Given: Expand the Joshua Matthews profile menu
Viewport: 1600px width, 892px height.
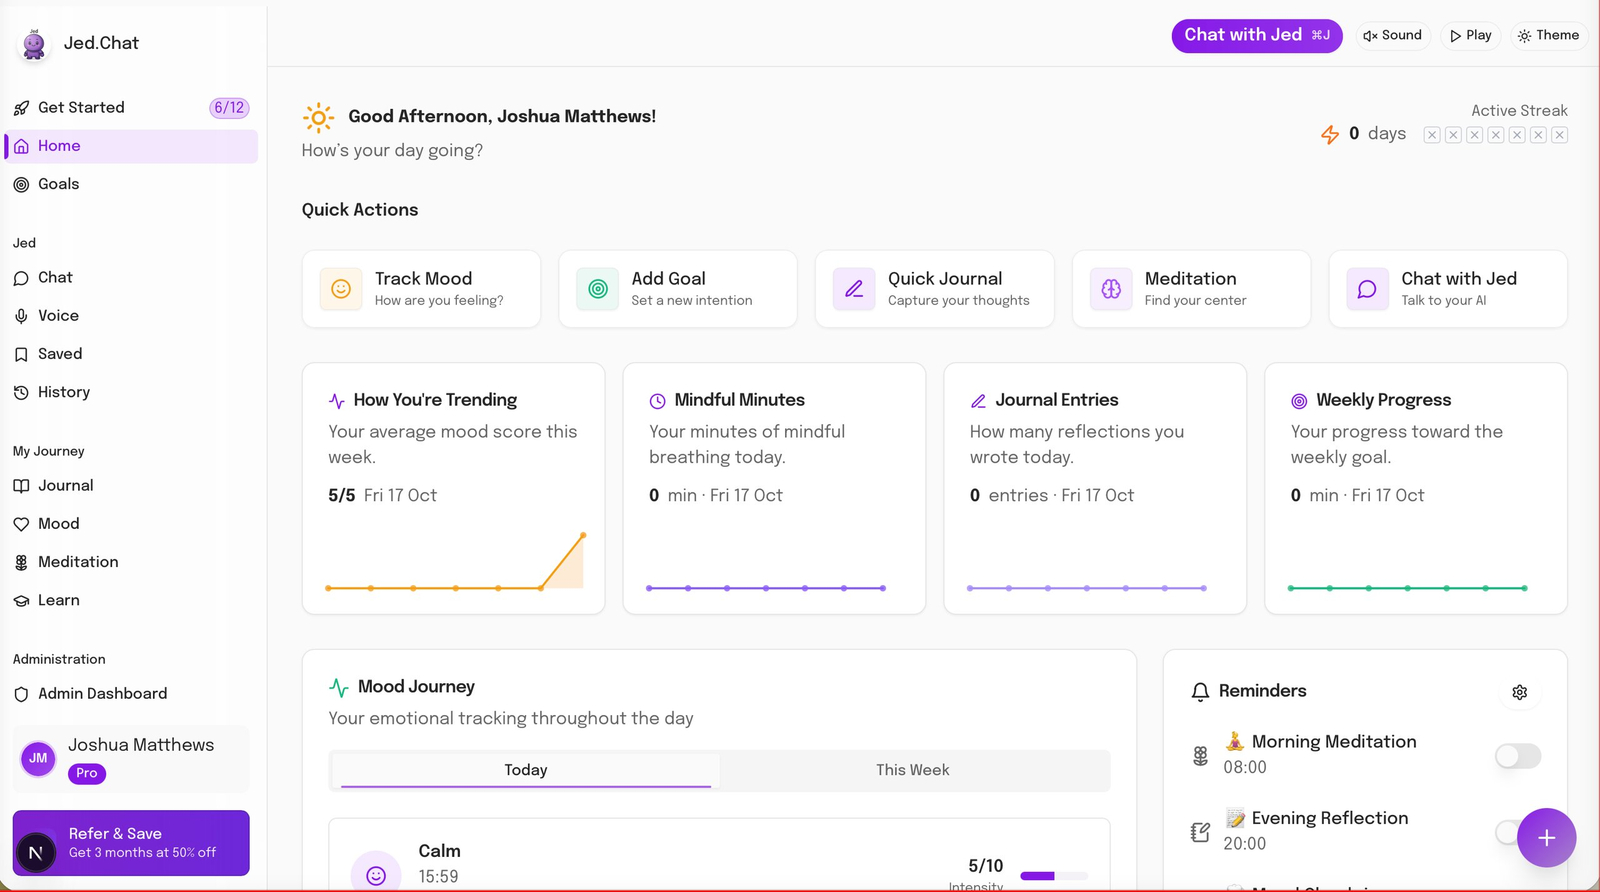Looking at the screenshot, I should (x=131, y=758).
